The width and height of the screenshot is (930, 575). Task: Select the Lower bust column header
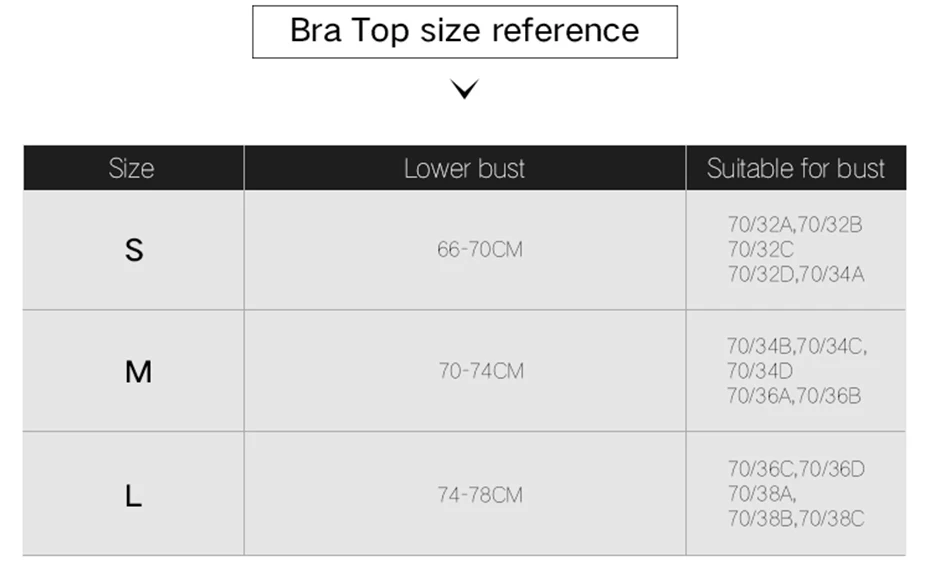[x=464, y=168]
